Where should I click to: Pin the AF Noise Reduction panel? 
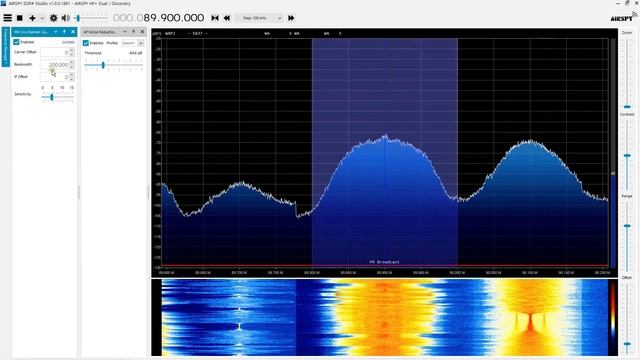click(x=133, y=32)
